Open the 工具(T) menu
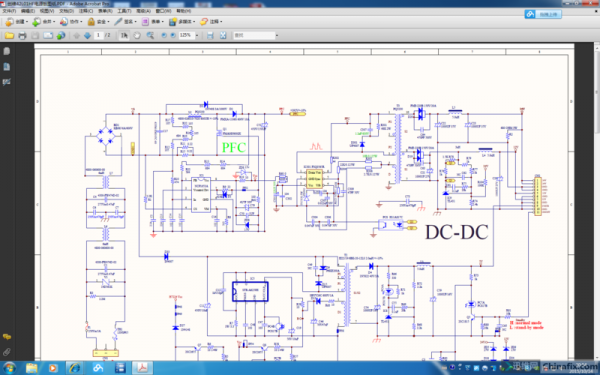 pos(124,11)
